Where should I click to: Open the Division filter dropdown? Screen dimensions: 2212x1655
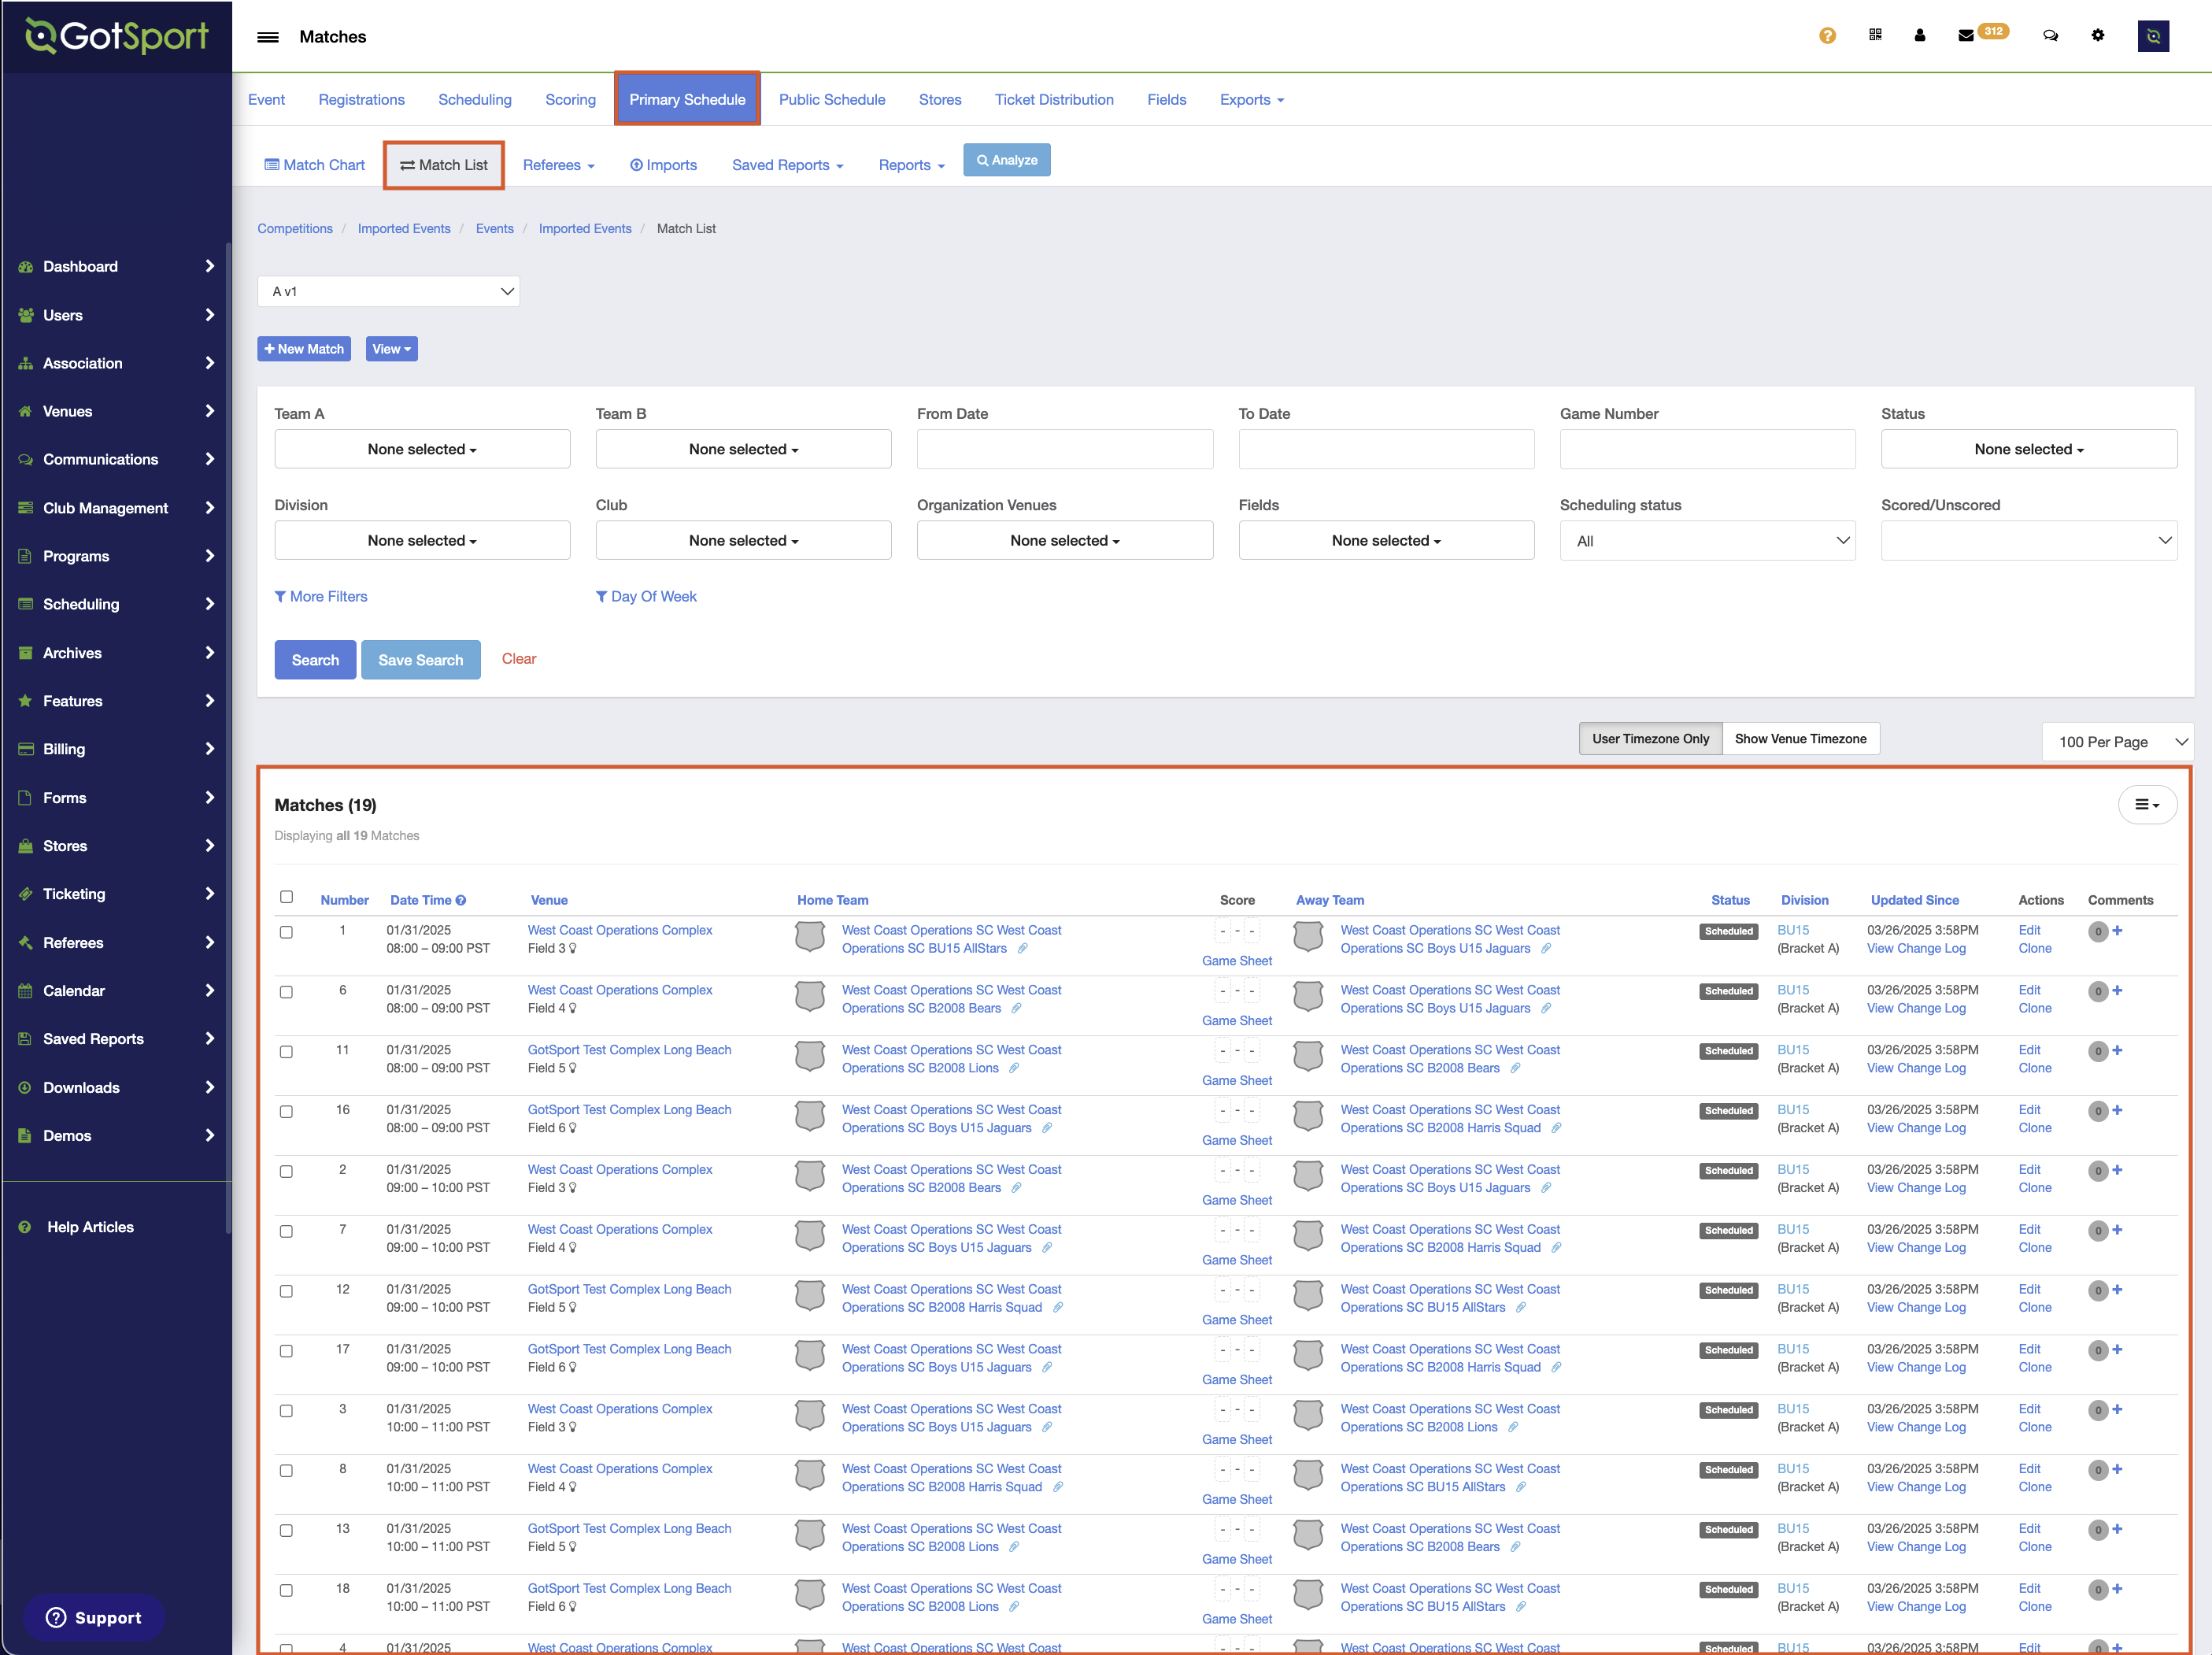[x=422, y=540]
